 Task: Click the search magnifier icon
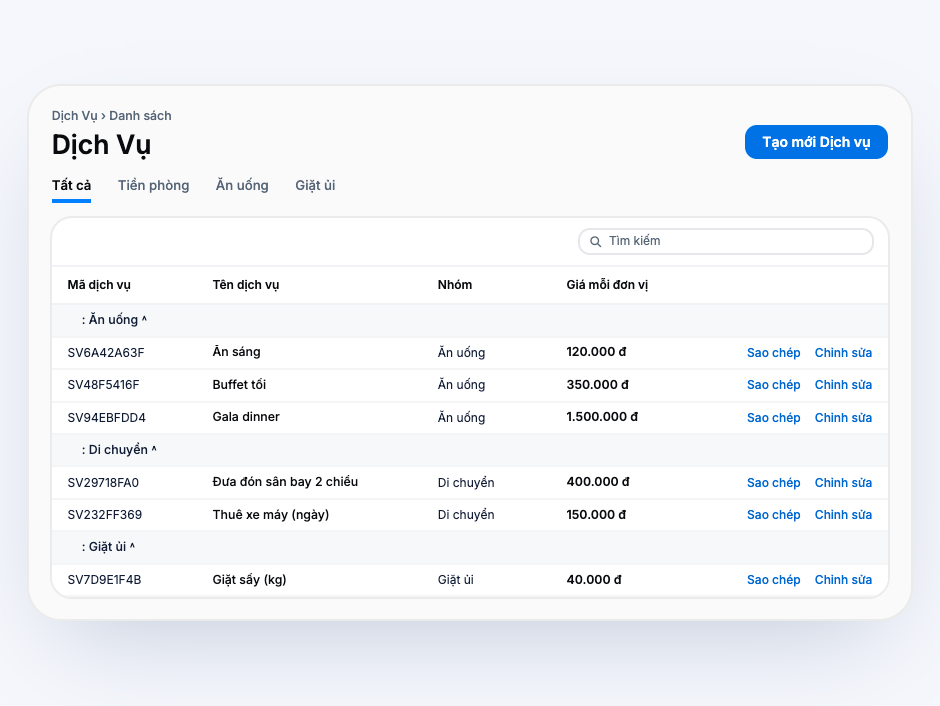tap(595, 242)
